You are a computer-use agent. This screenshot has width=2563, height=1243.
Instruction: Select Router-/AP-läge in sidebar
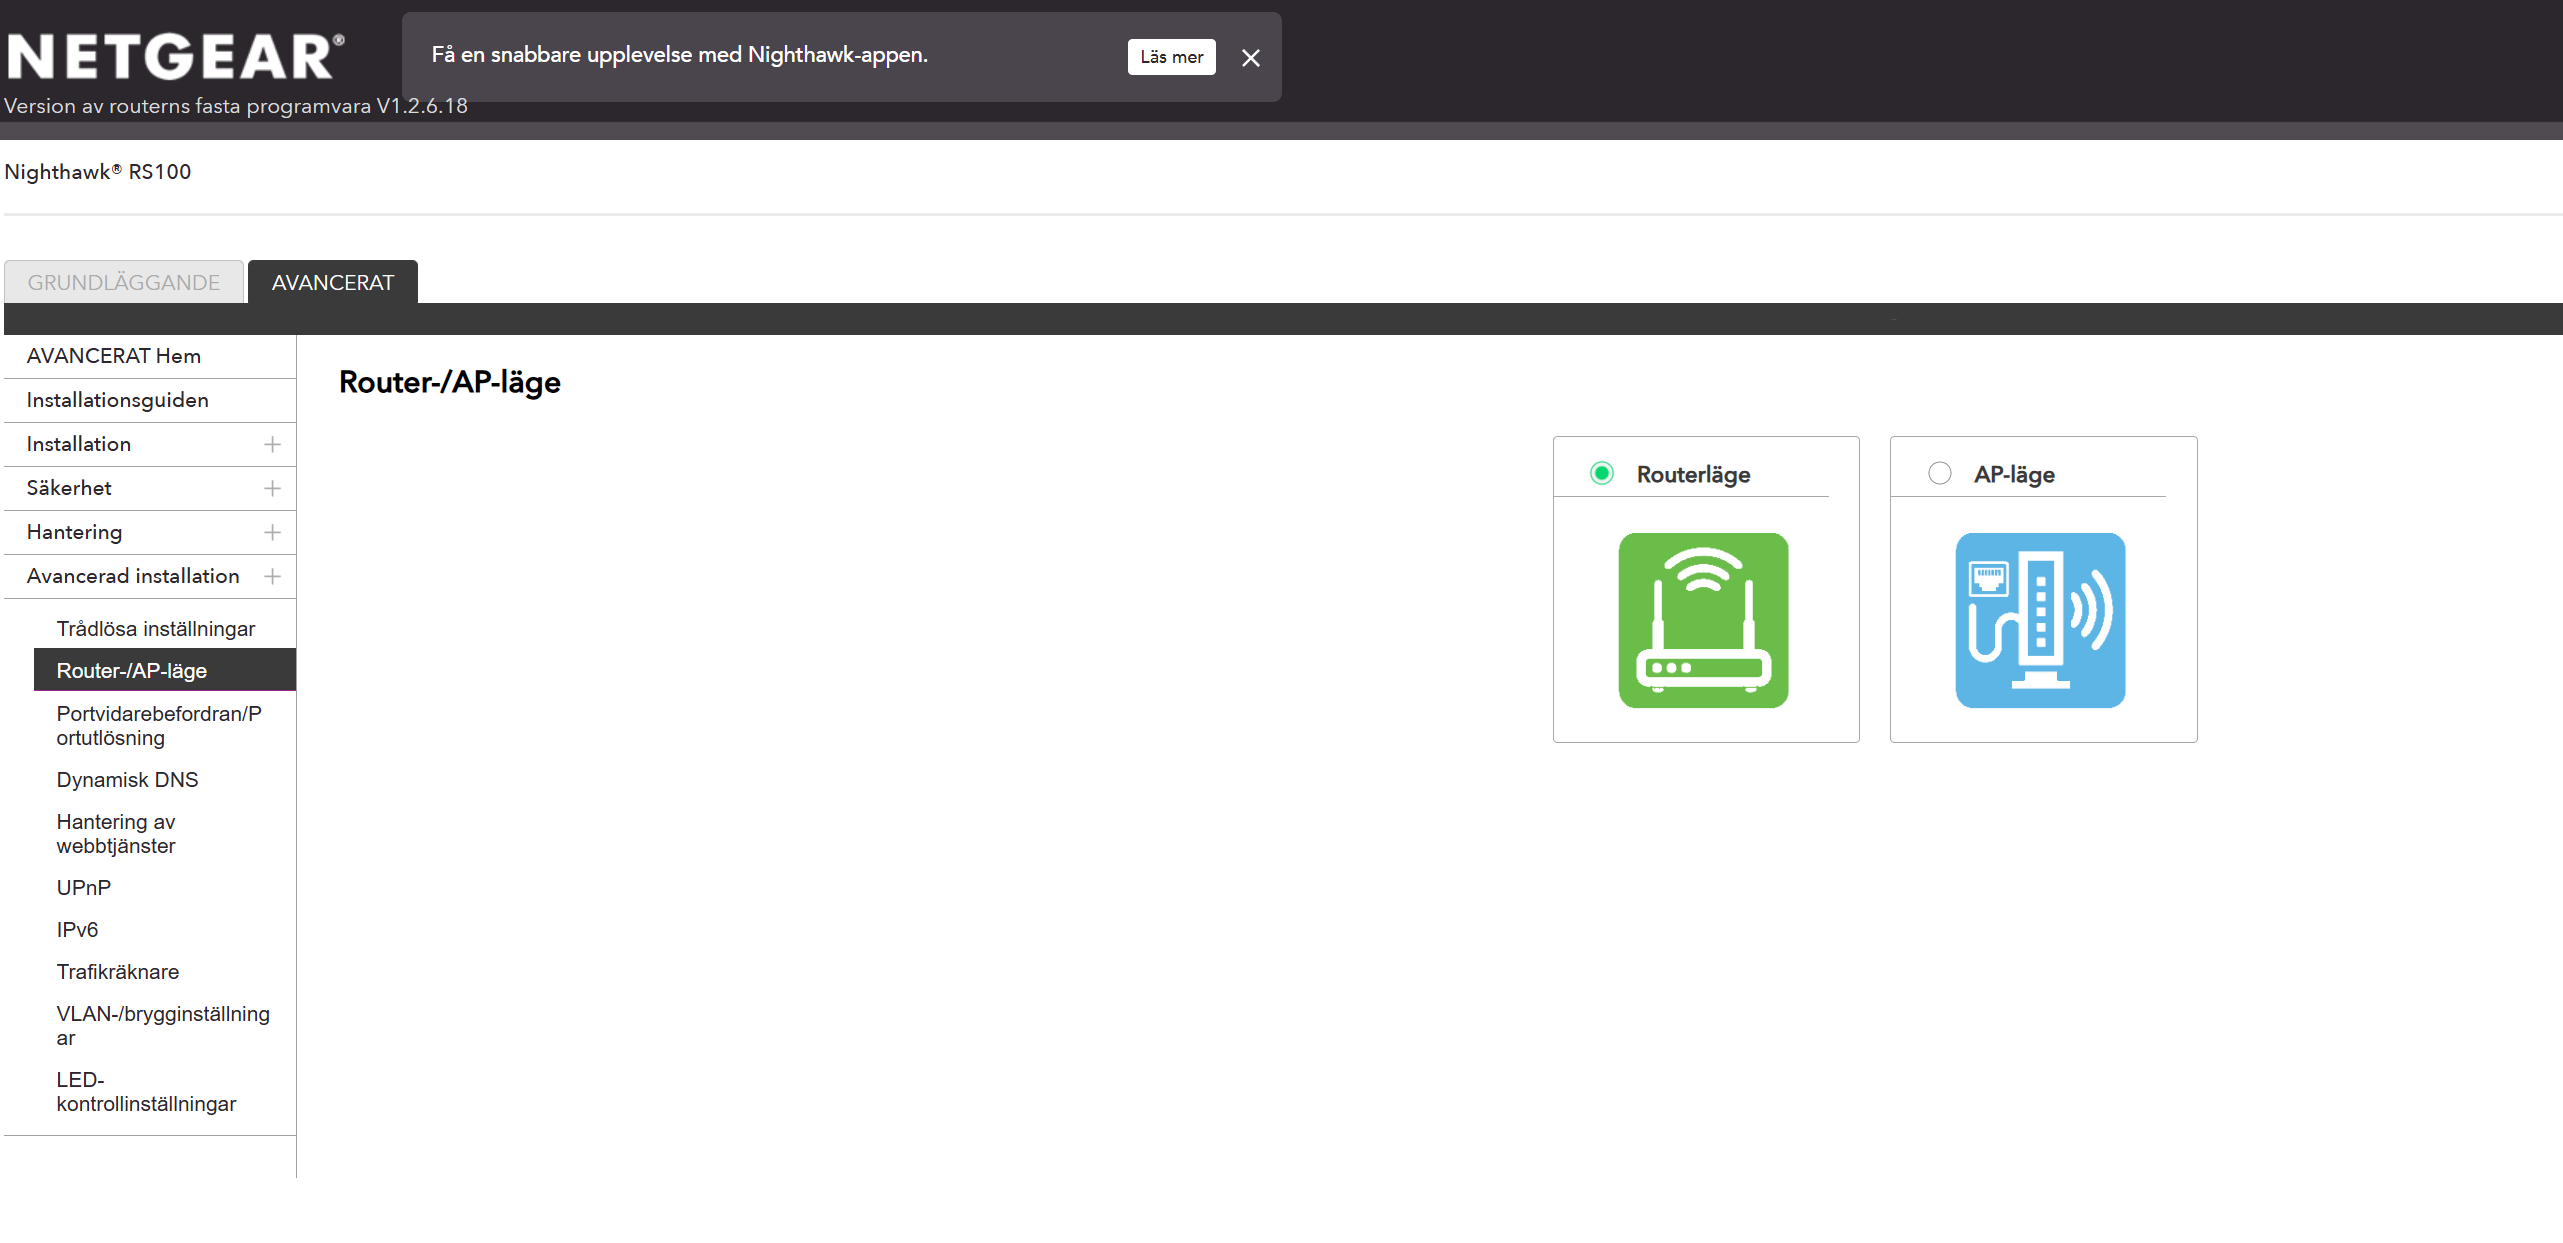coord(165,670)
